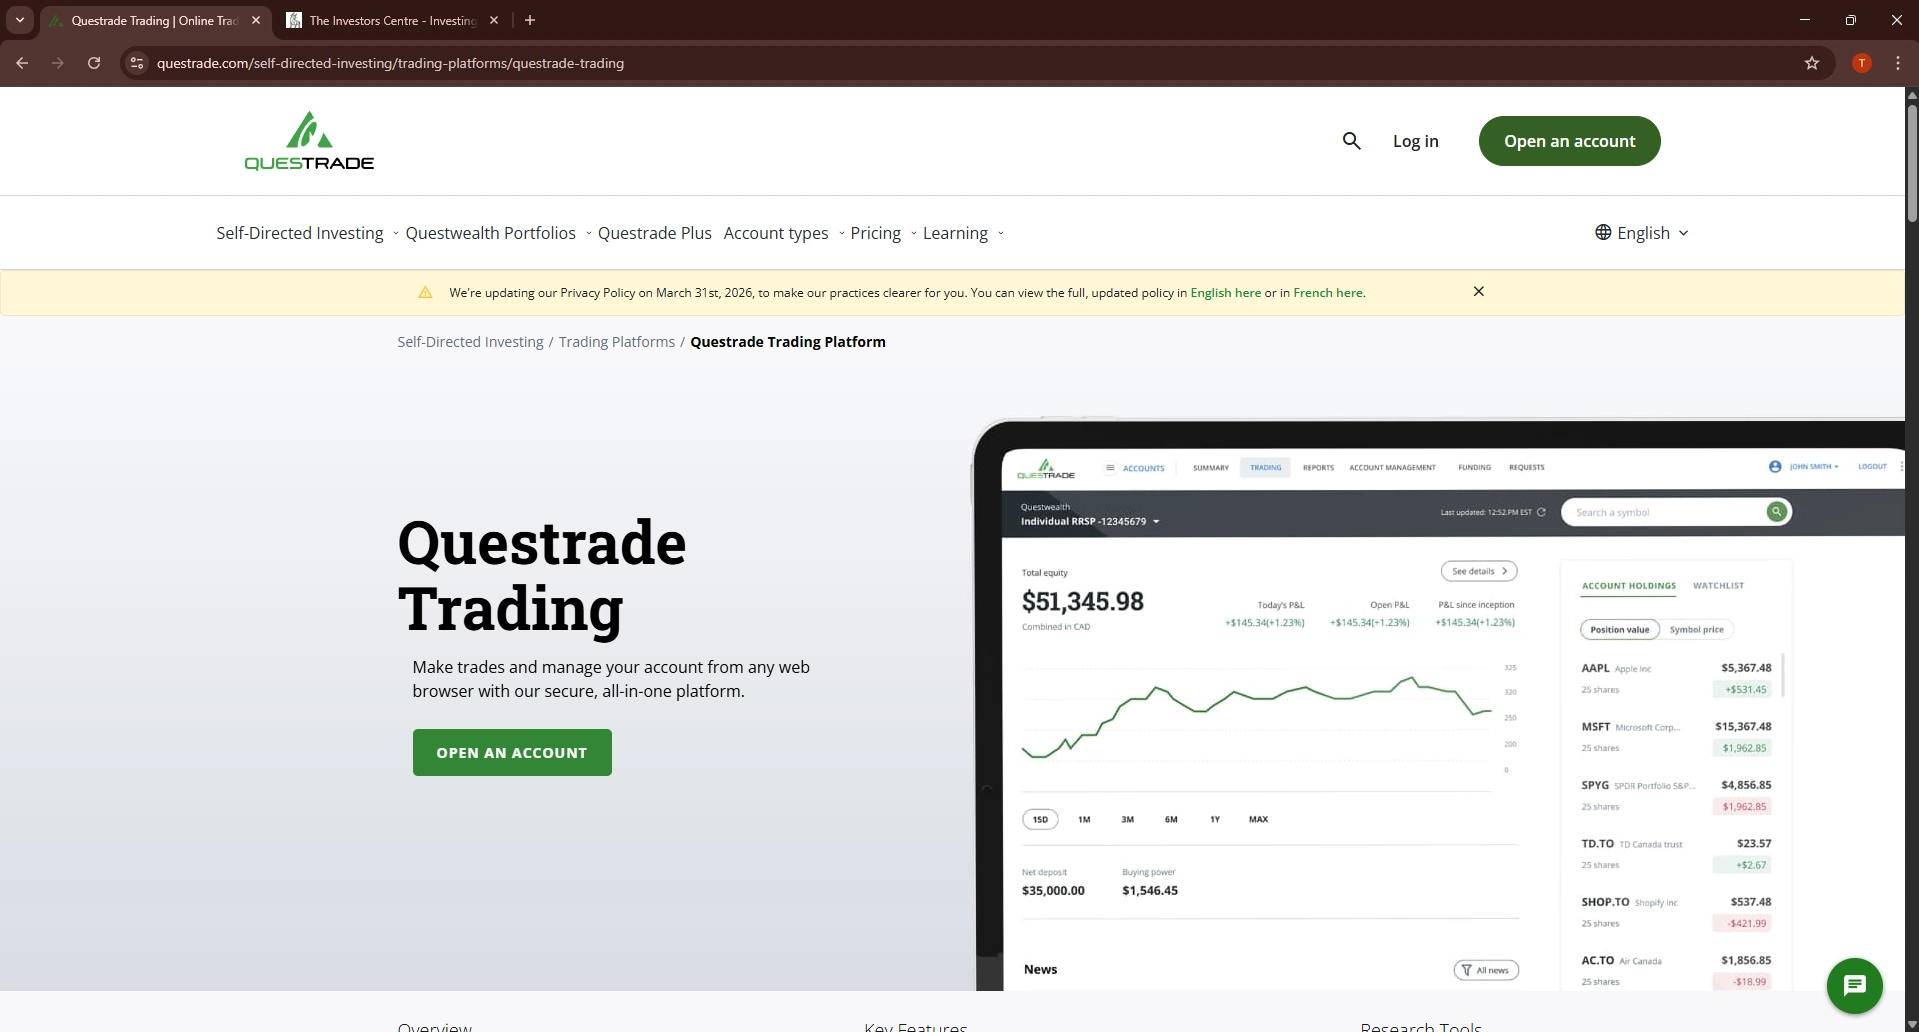Reload the current page
This screenshot has height=1032, width=1919.
[94, 63]
